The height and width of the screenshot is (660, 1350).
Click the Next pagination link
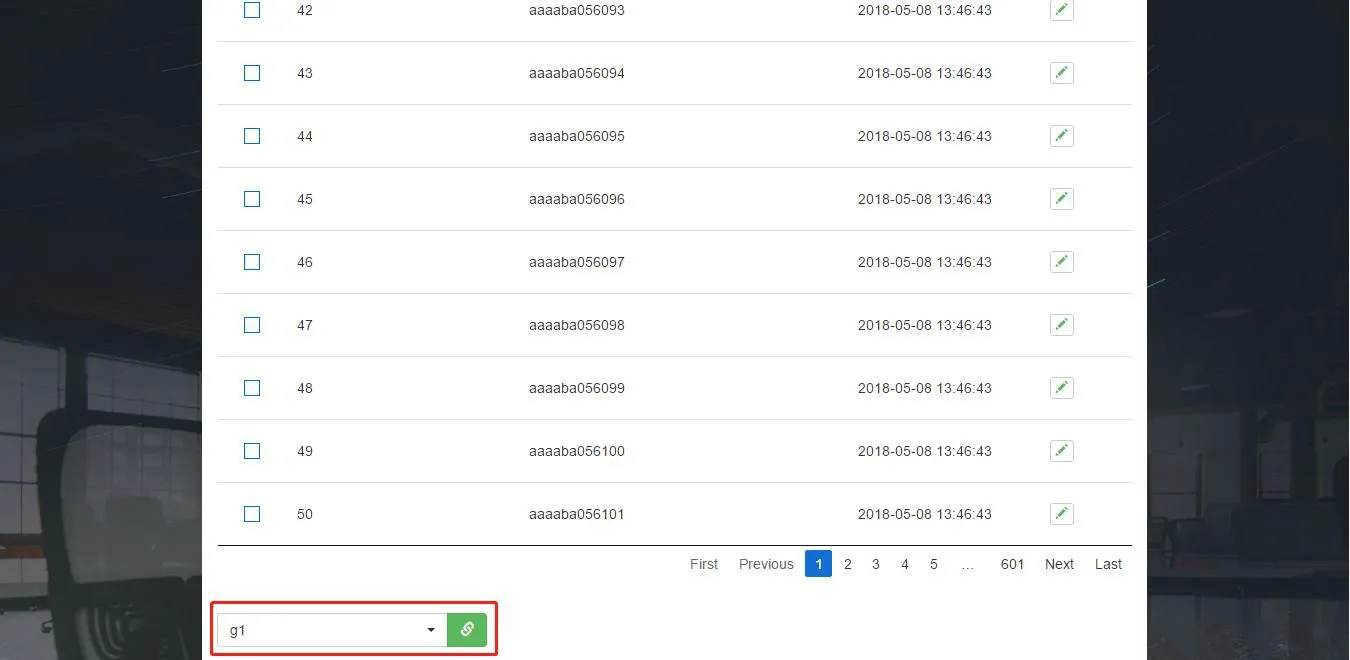click(1058, 564)
